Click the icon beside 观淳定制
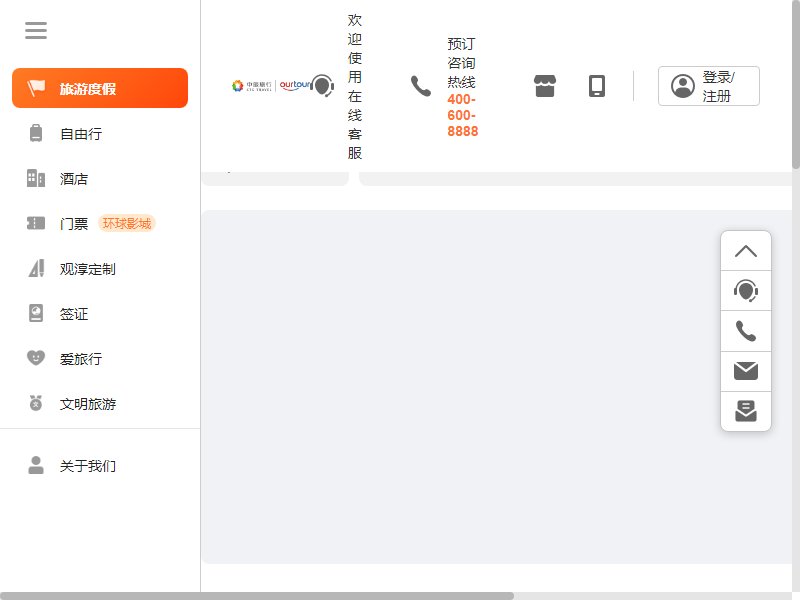 (36, 268)
